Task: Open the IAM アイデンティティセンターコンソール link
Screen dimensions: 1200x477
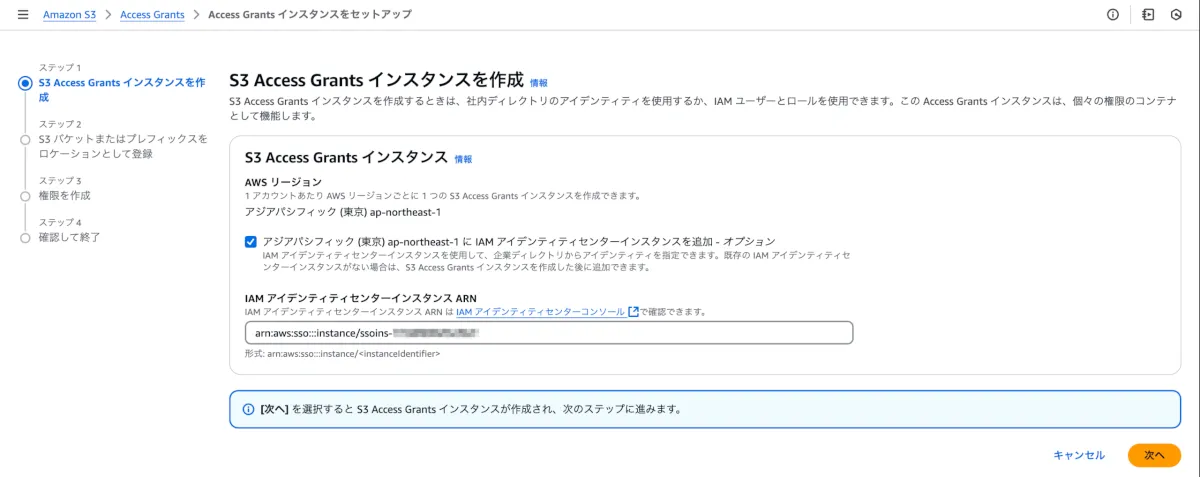Action: tap(540, 312)
